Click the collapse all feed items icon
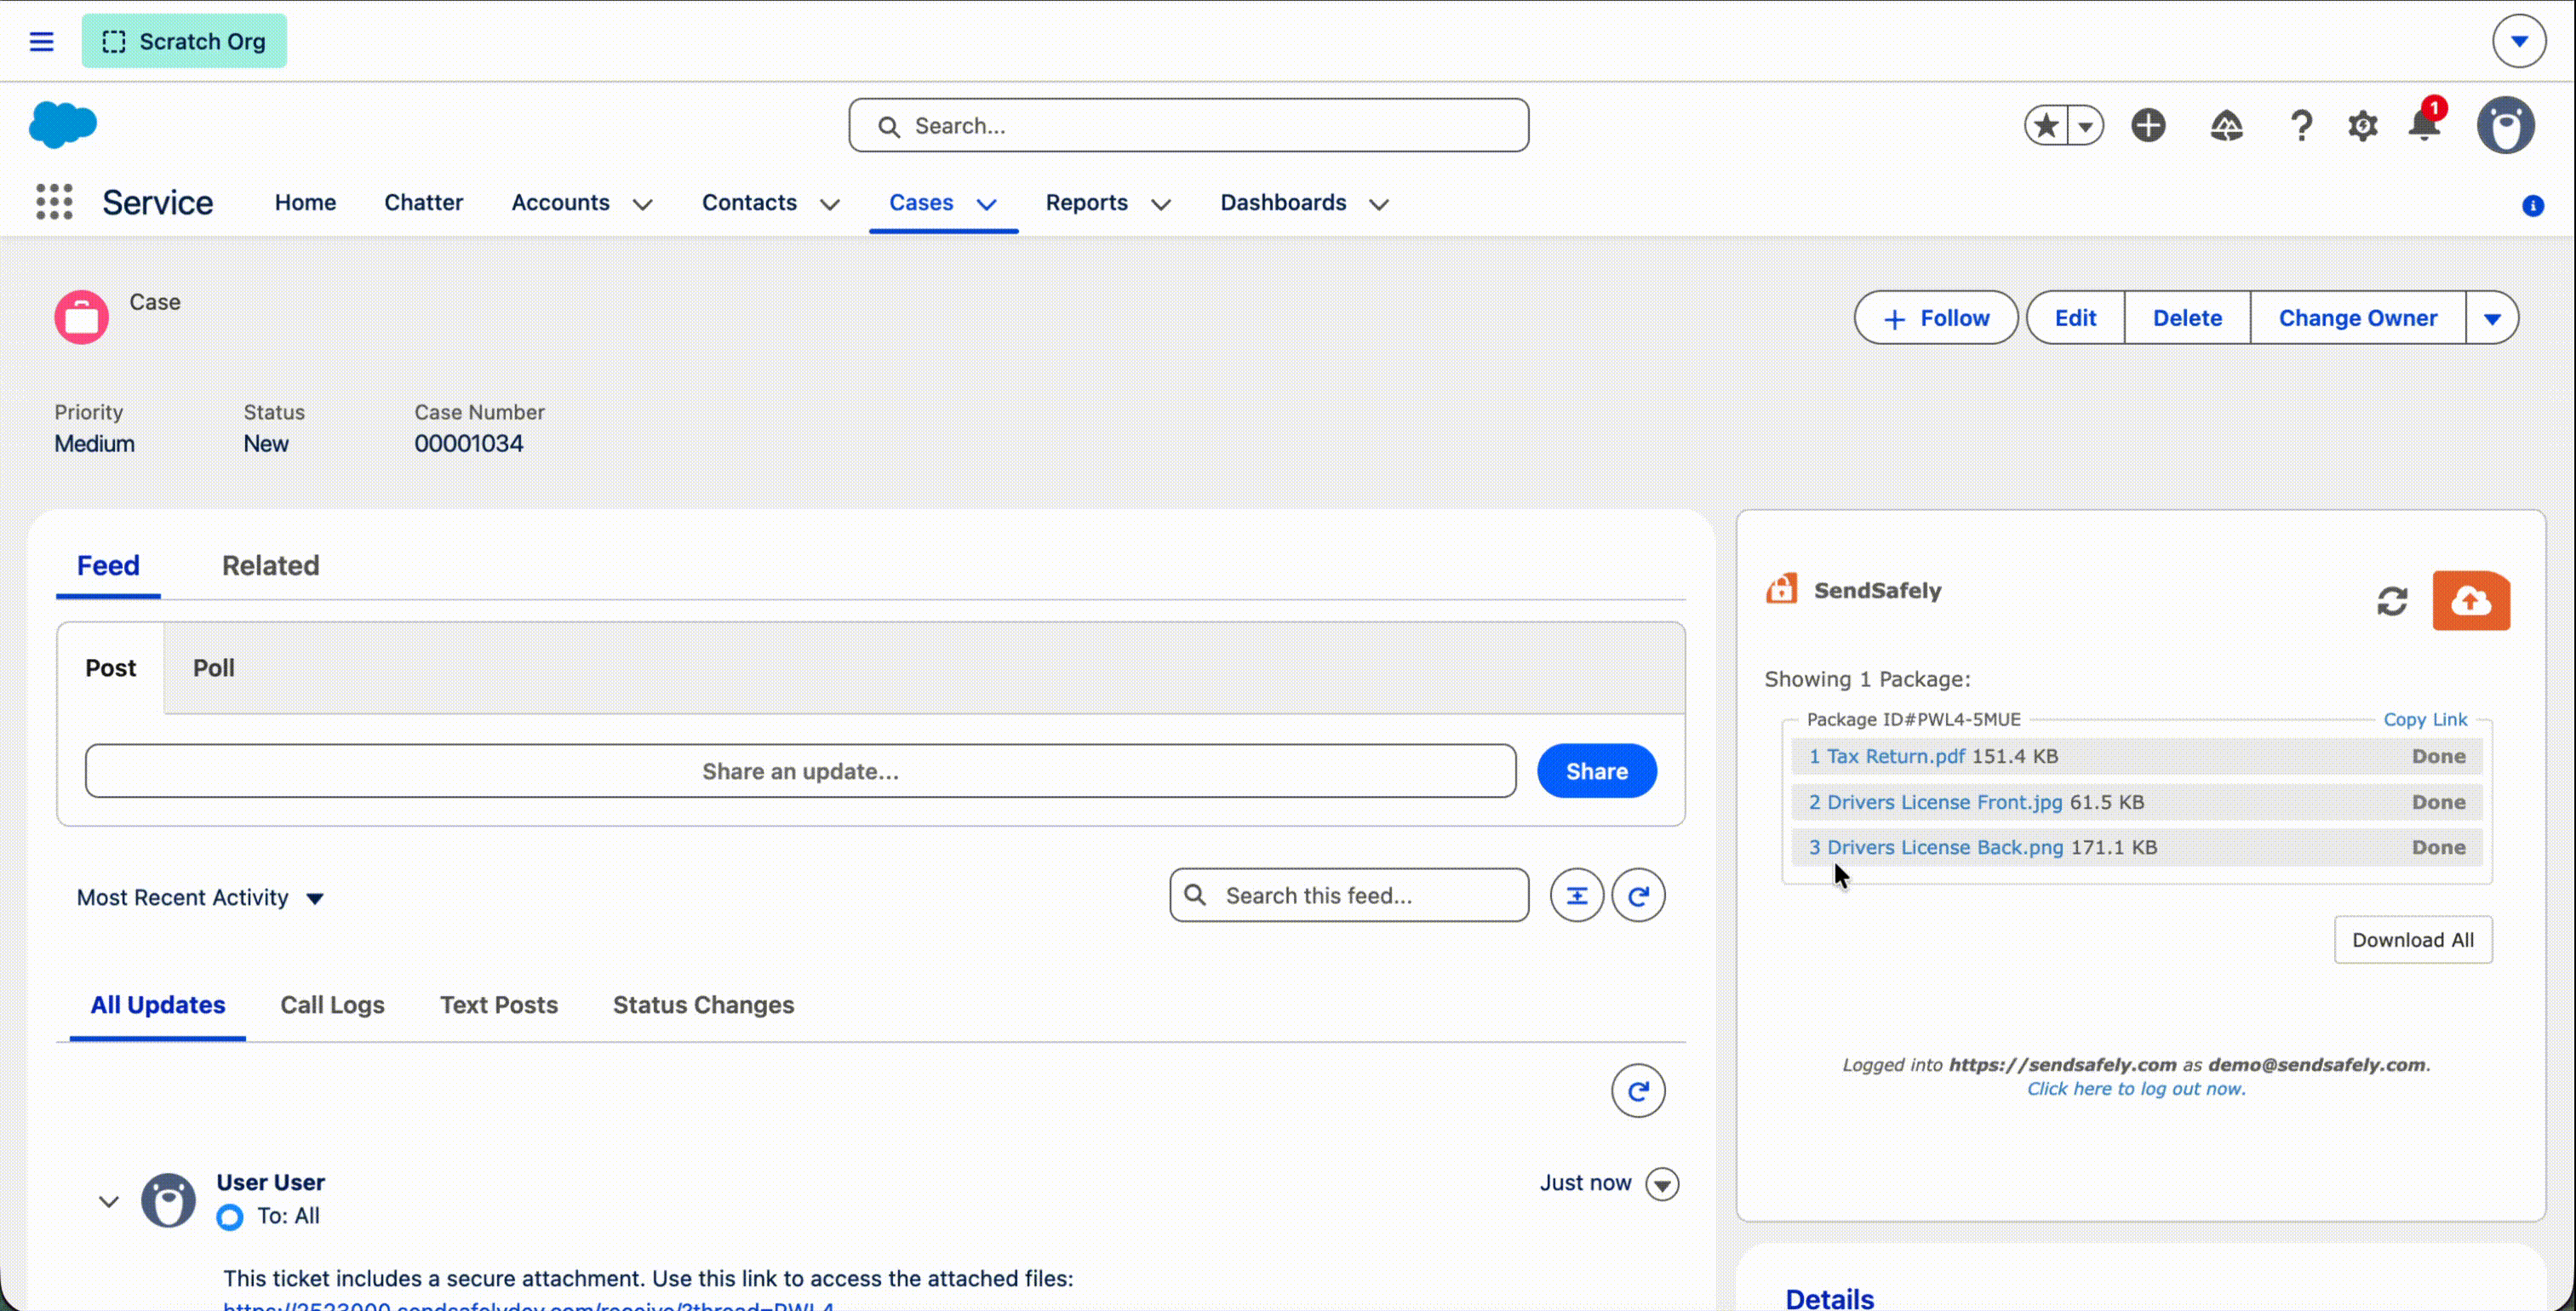Viewport: 2576px width, 1311px height. (x=1576, y=895)
